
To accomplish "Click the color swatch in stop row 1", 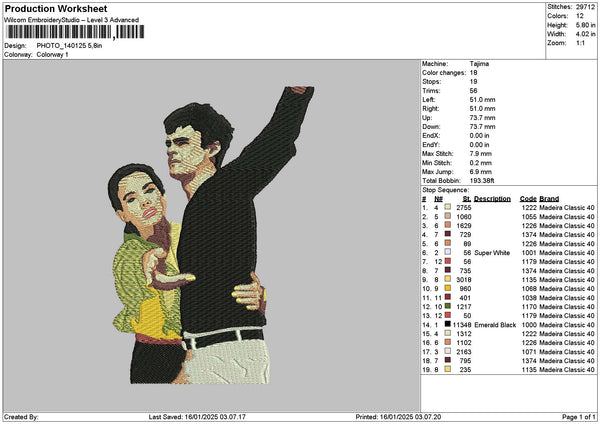I will (447, 207).
